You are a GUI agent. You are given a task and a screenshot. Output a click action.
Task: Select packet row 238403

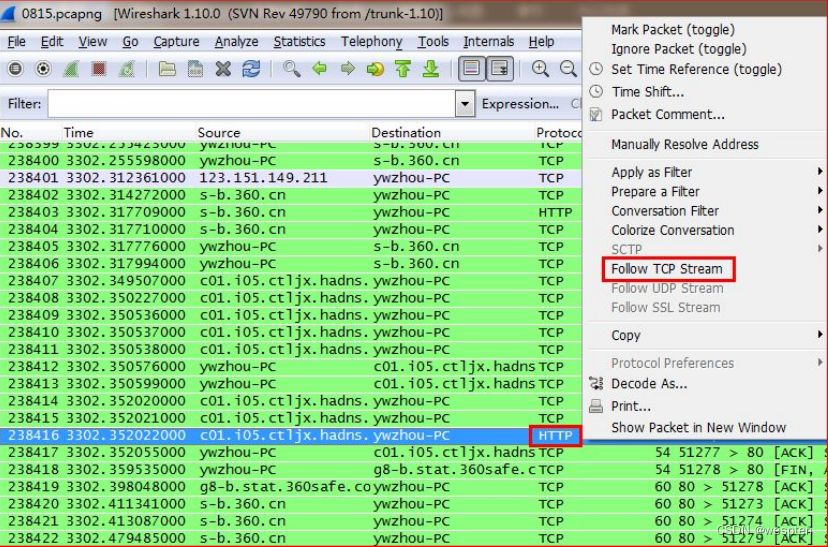(290, 212)
